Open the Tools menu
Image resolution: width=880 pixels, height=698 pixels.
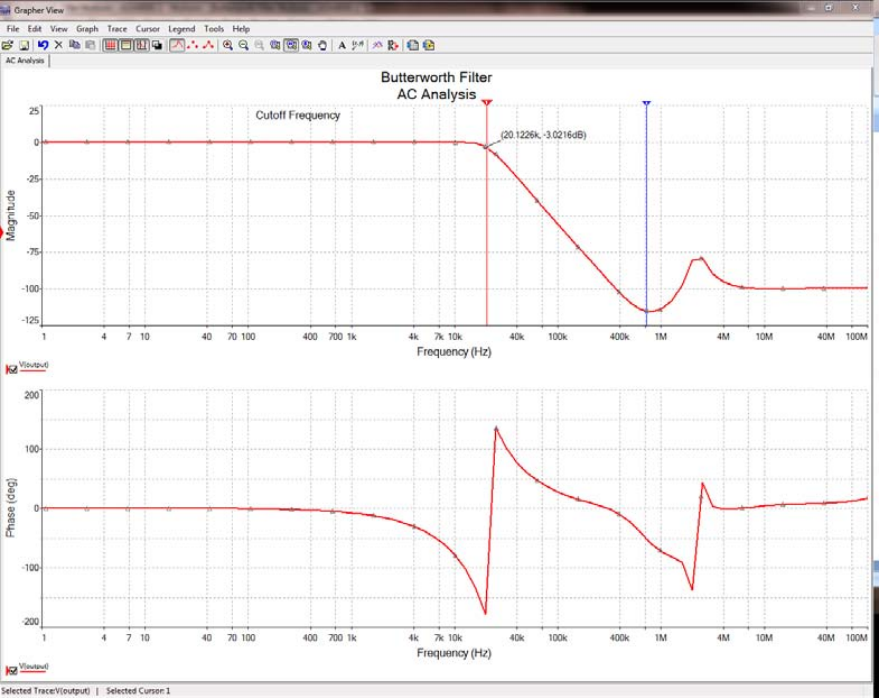click(x=214, y=29)
